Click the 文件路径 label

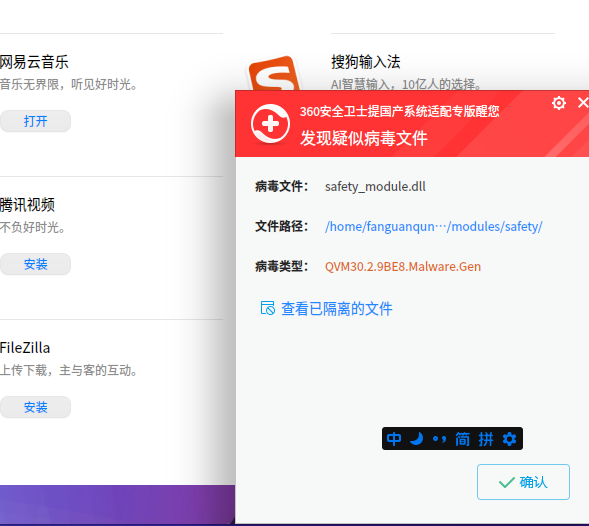tap(281, 227)
